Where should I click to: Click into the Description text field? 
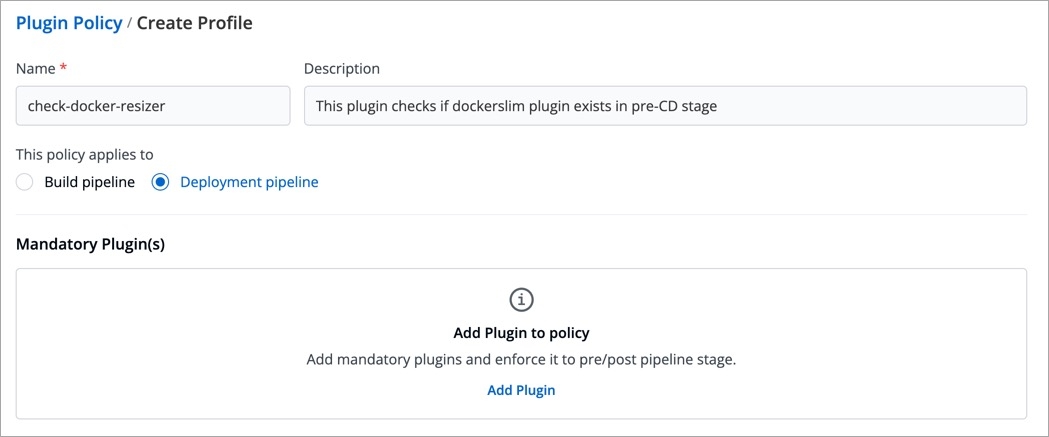tap(665, 105)
